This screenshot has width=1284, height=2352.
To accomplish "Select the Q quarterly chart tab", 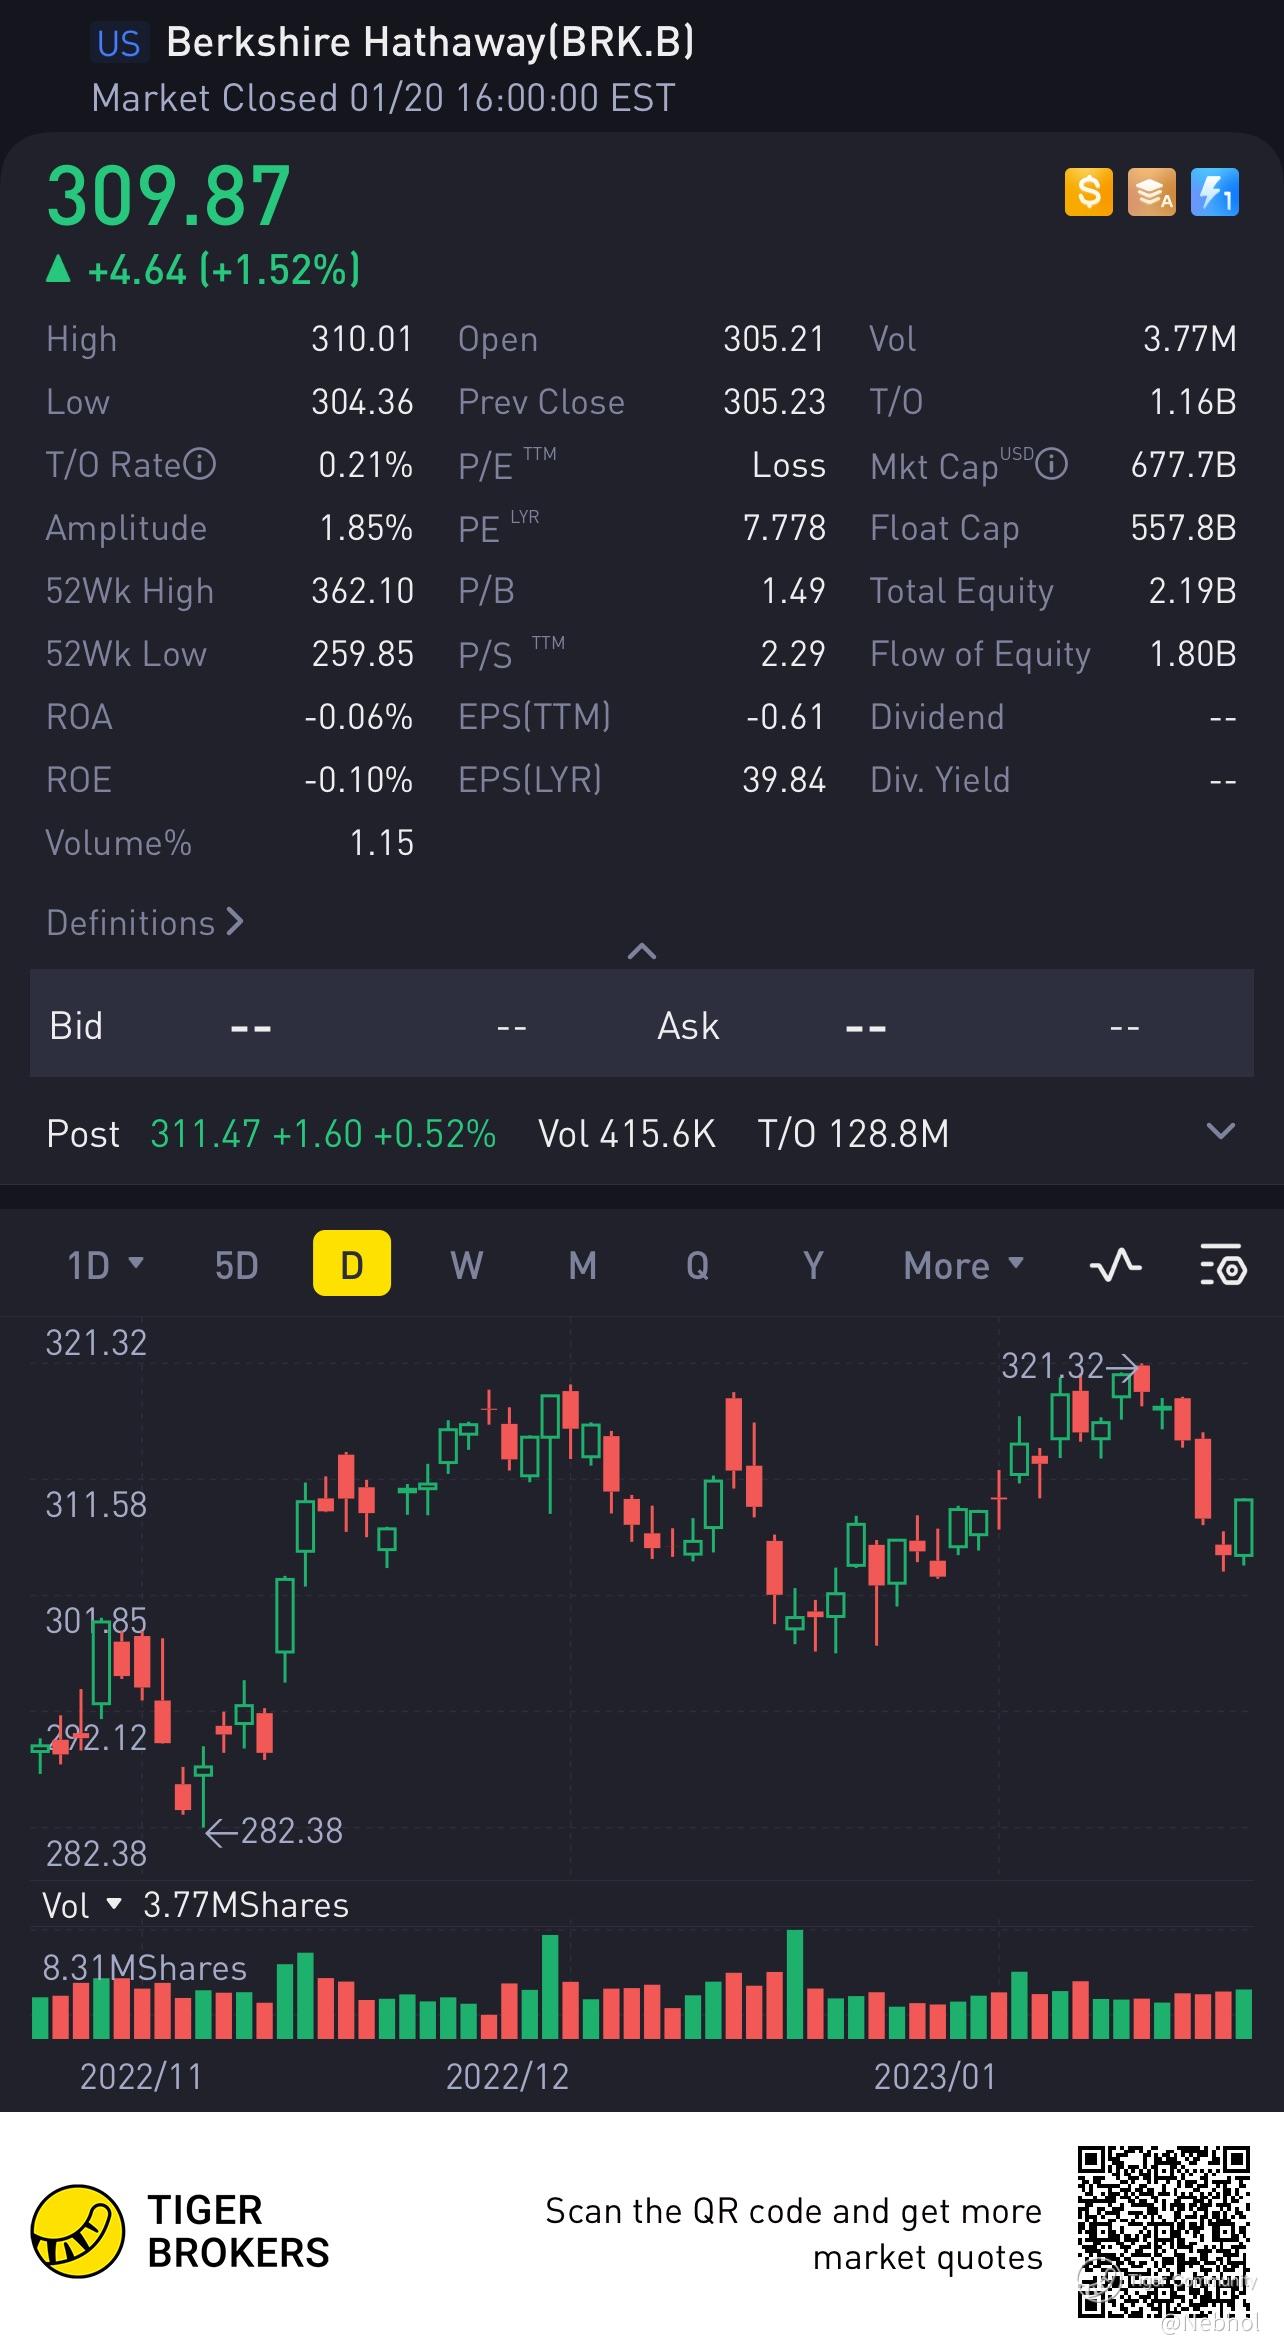I will tap(697, 1265).
